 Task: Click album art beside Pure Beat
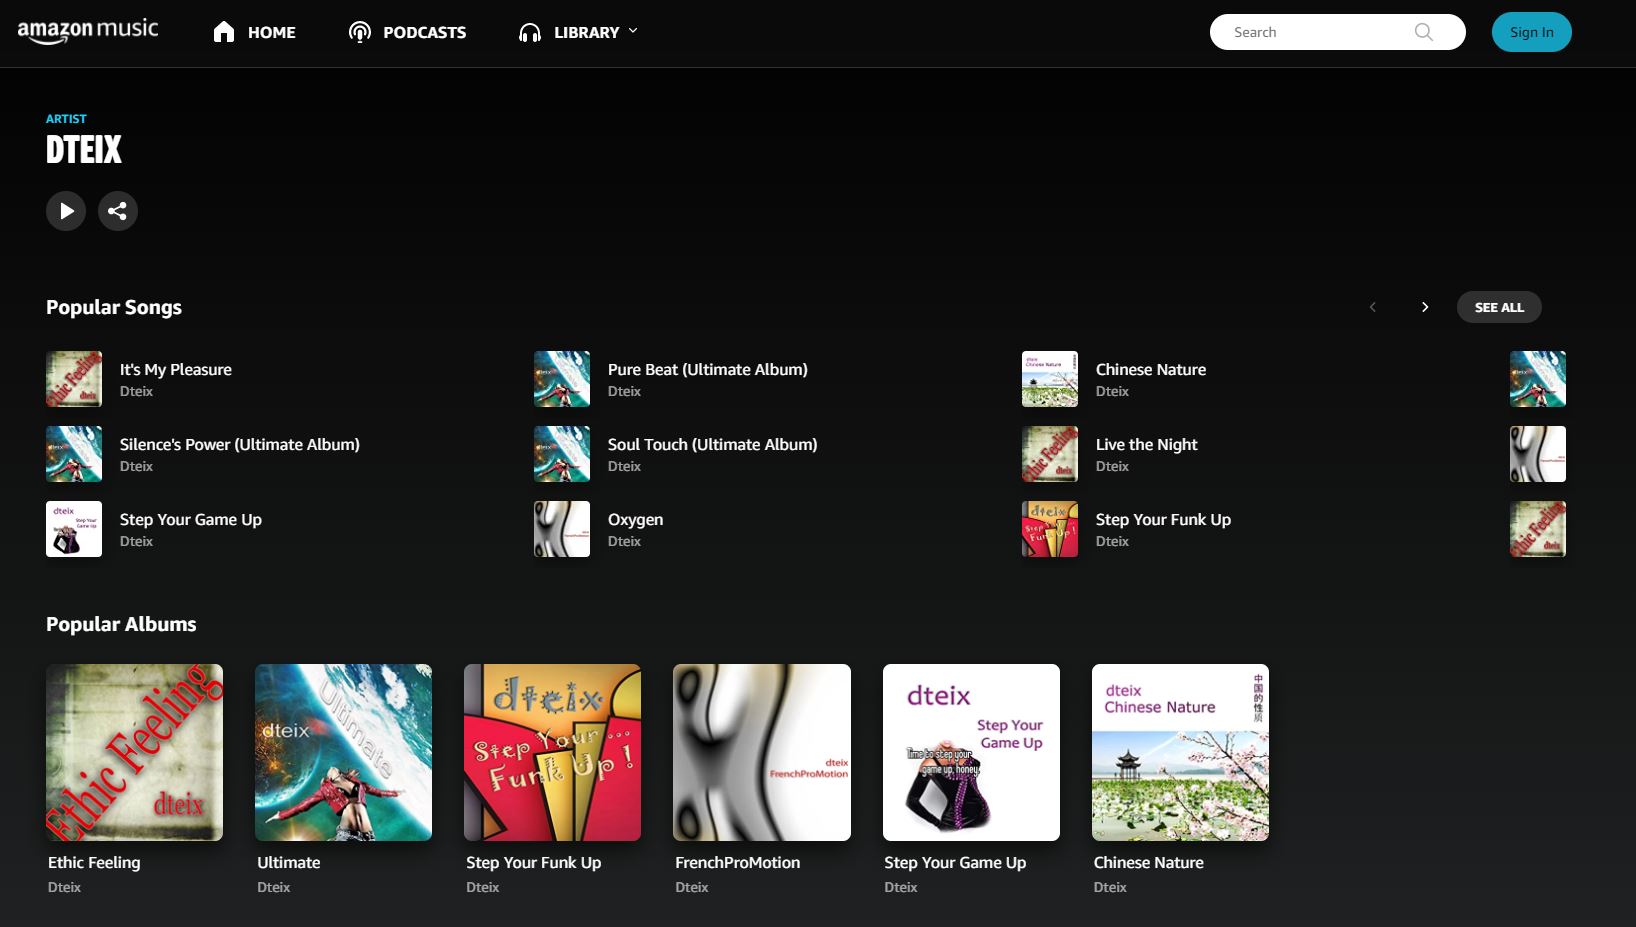[x=562, y=379]
